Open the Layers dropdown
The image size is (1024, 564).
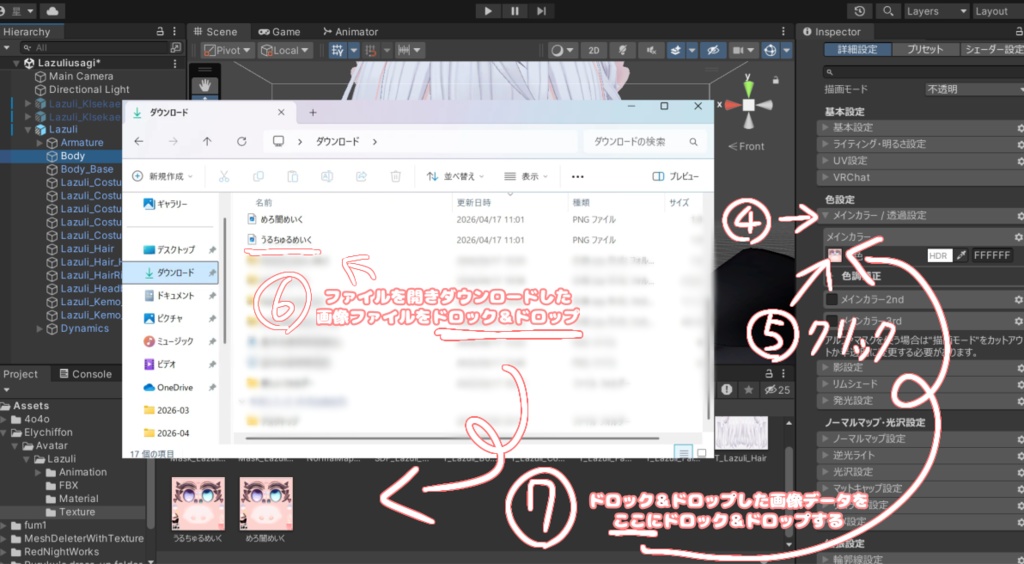click(x=936, y=11)
